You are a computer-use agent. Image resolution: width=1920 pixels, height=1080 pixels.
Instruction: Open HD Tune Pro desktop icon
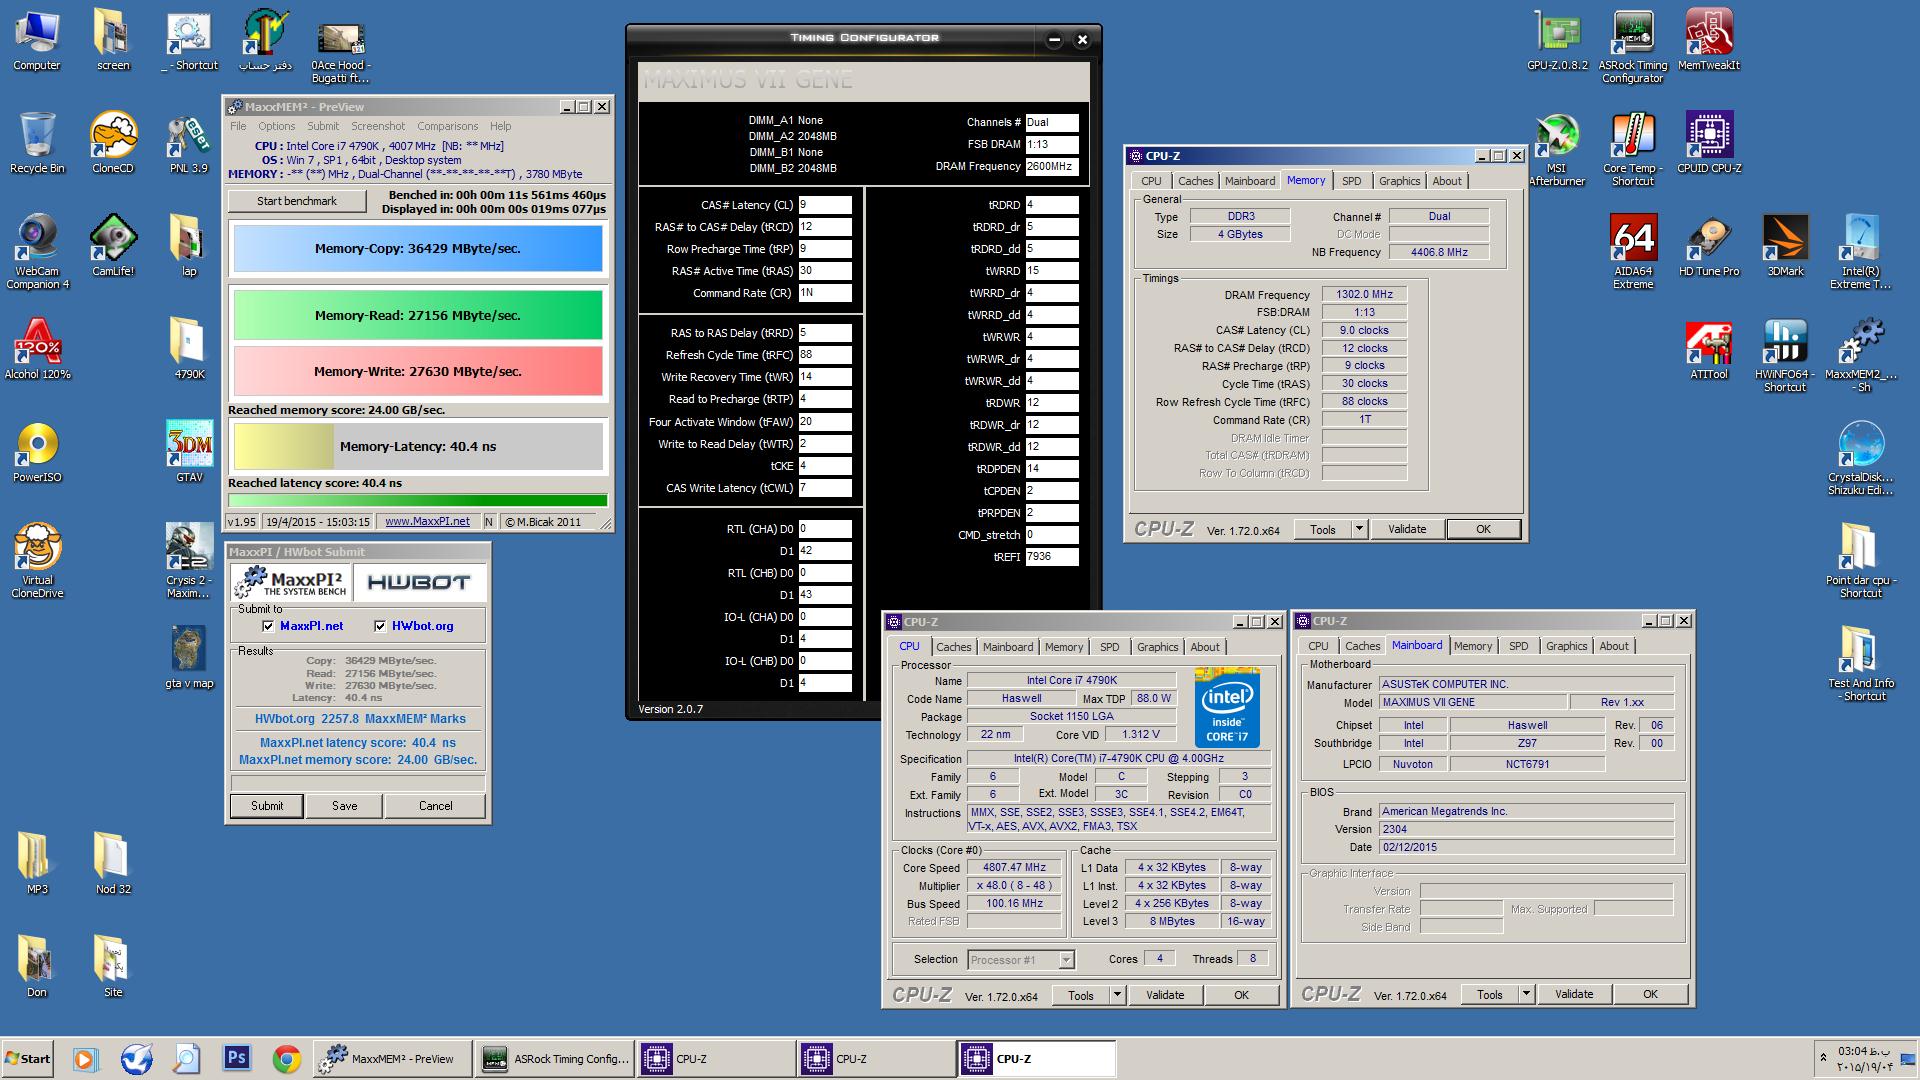point(1709,246)
